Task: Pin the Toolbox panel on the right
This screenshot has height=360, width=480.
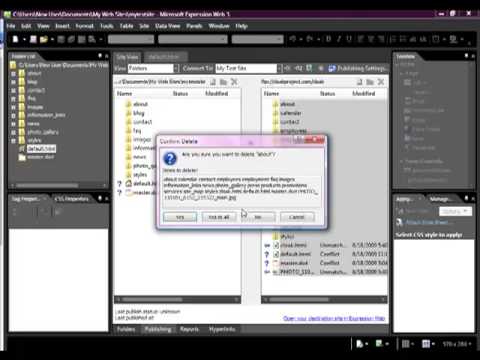Action: pyautogui.click(x=466, y=56)
